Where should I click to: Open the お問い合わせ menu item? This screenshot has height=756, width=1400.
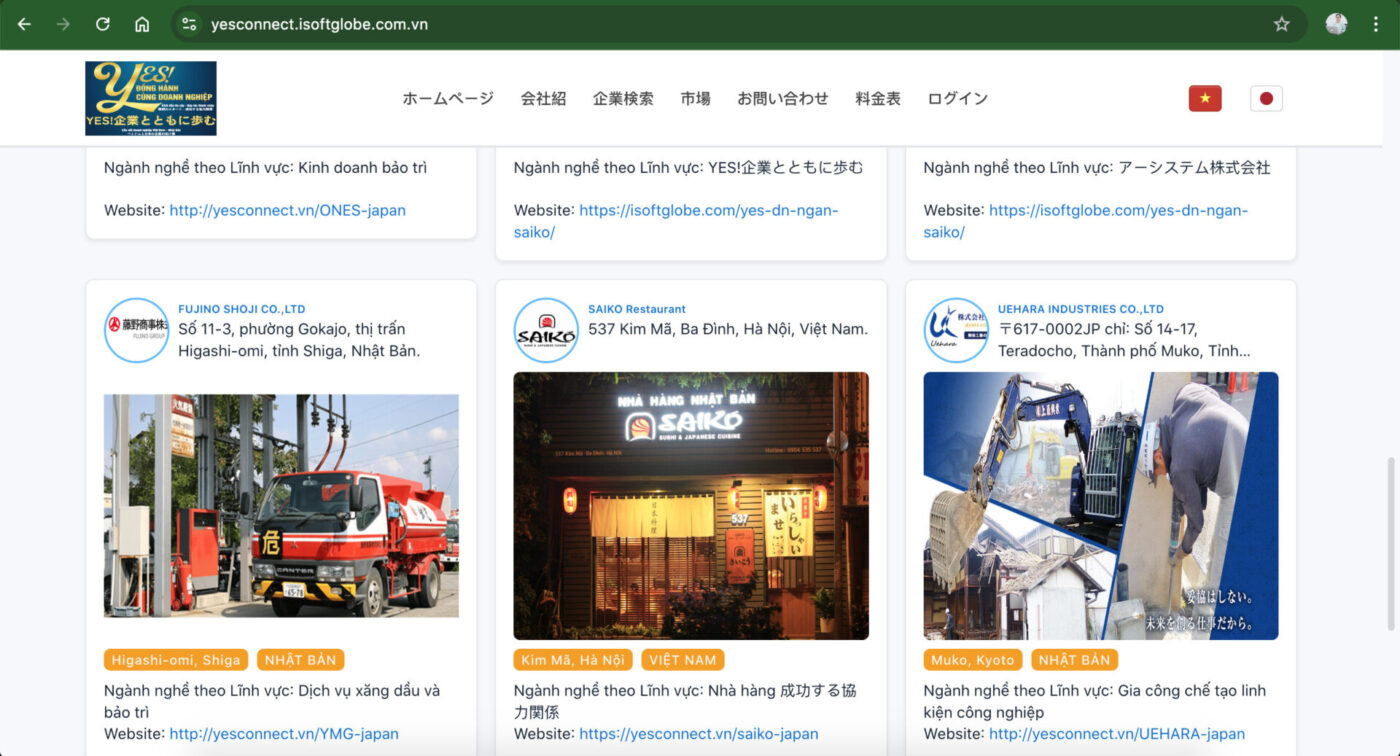783,98
